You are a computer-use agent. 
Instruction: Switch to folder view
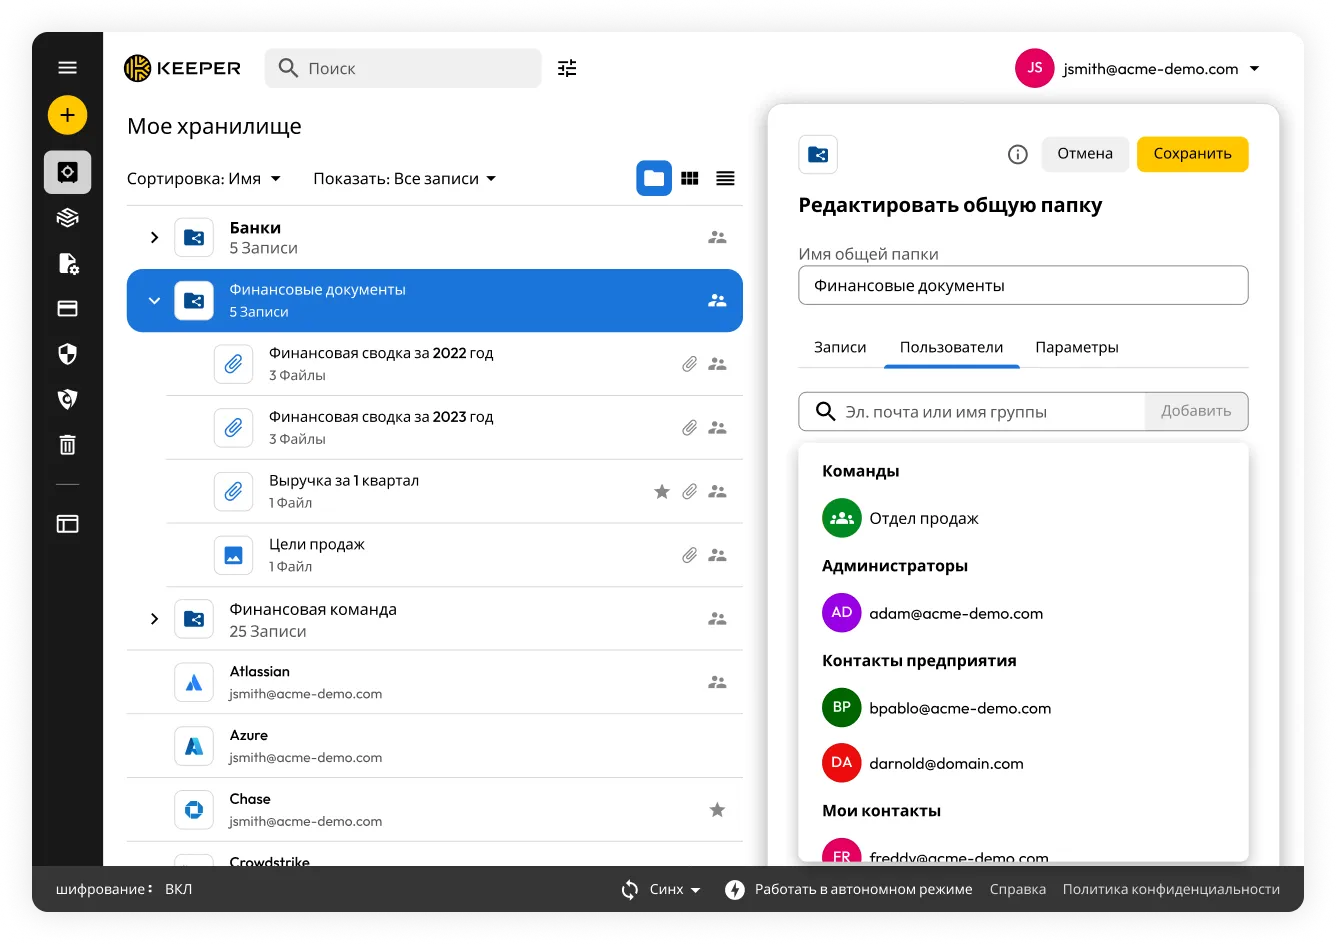(654, 178)
